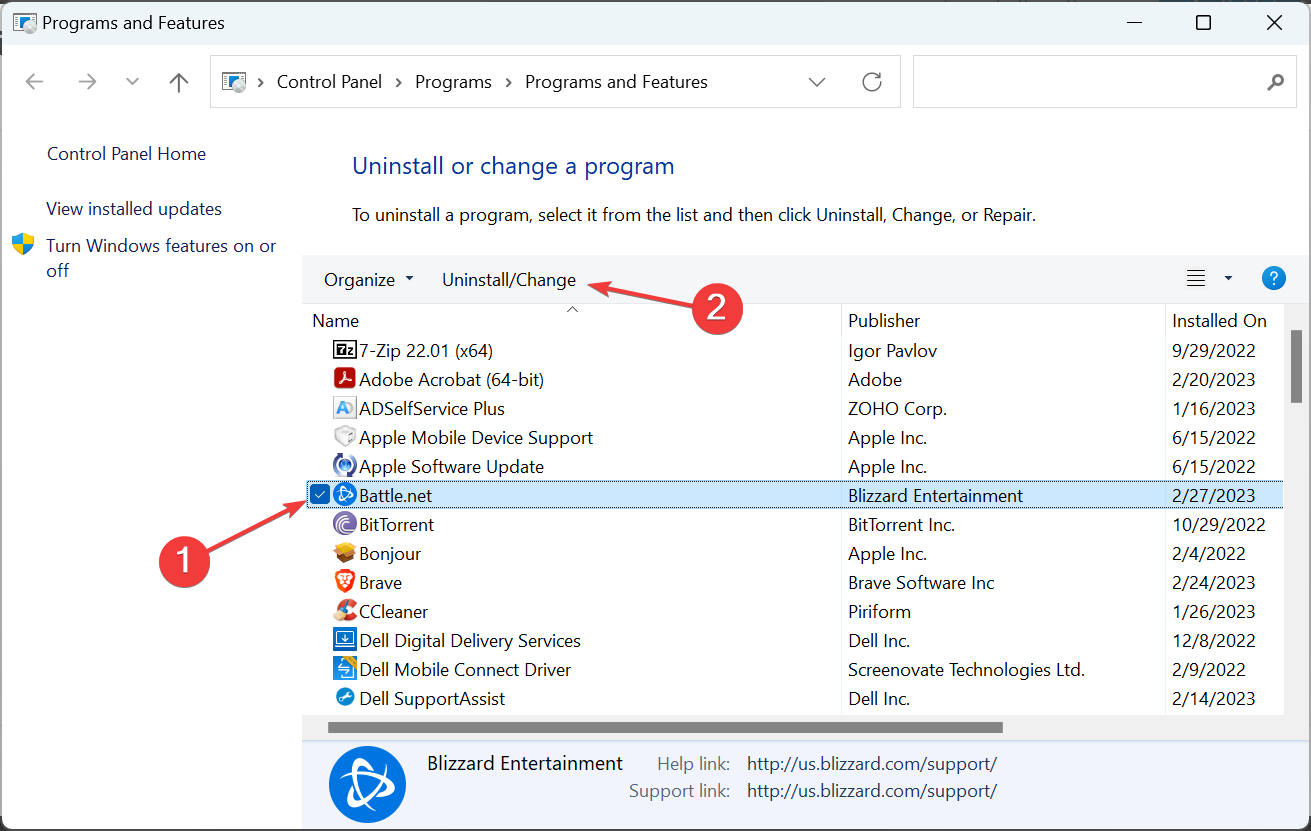Select Control Panel in the address breadcrumb

point(329,82)
